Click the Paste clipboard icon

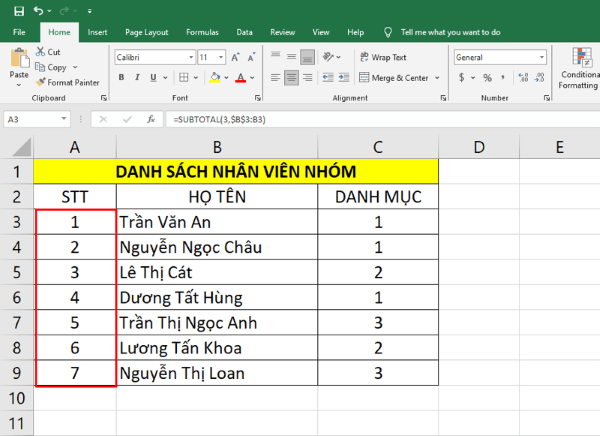click(x=19, y=59)
